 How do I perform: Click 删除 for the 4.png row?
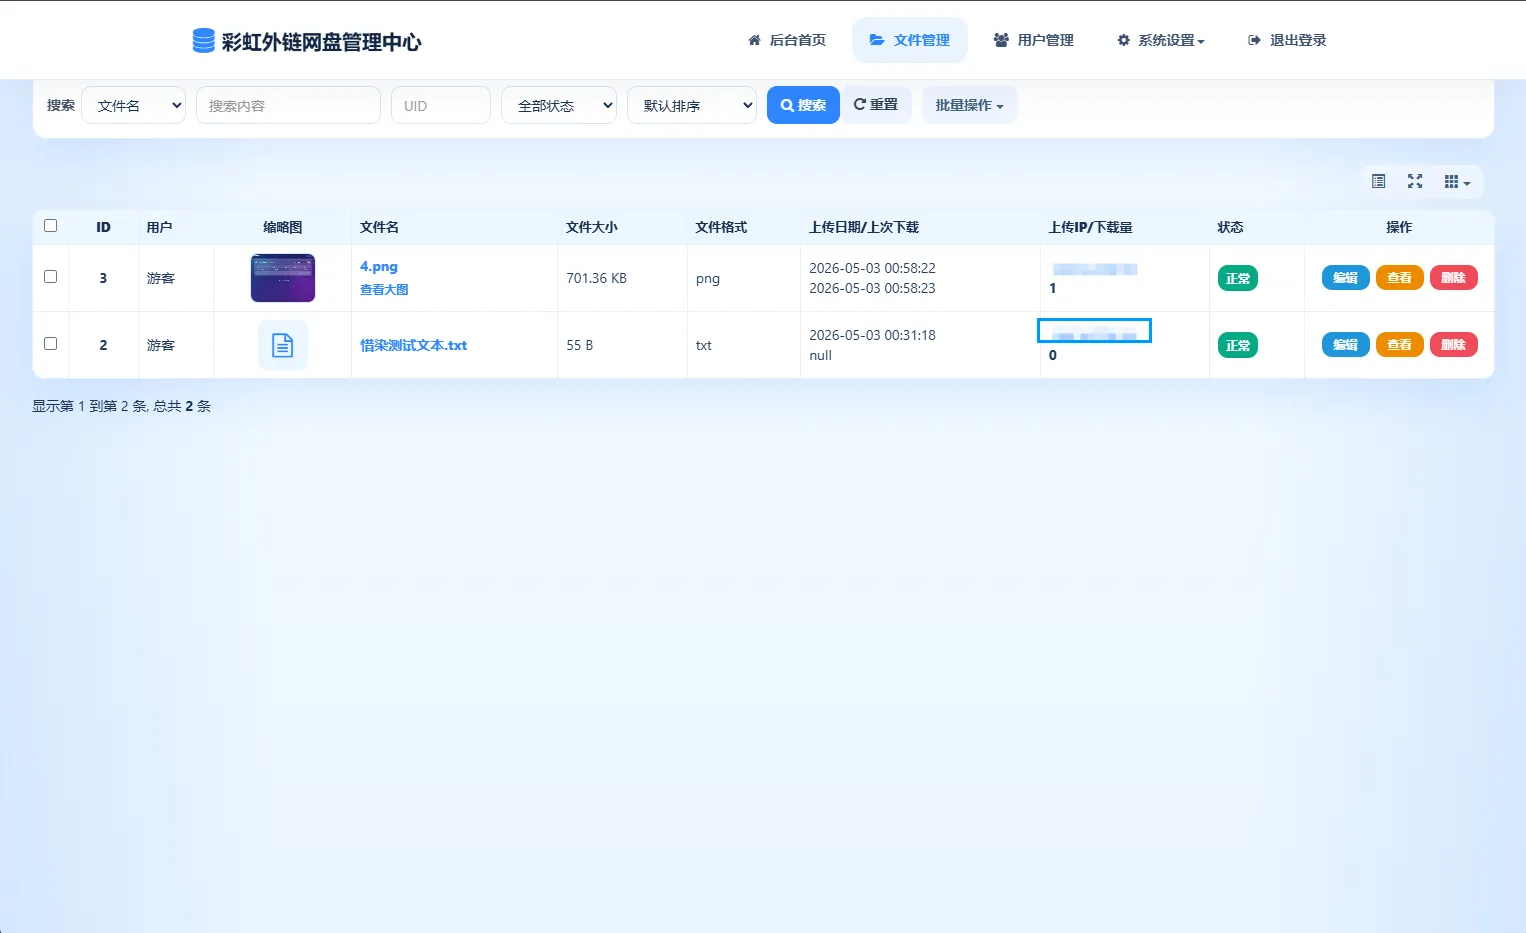point(1453,278)
